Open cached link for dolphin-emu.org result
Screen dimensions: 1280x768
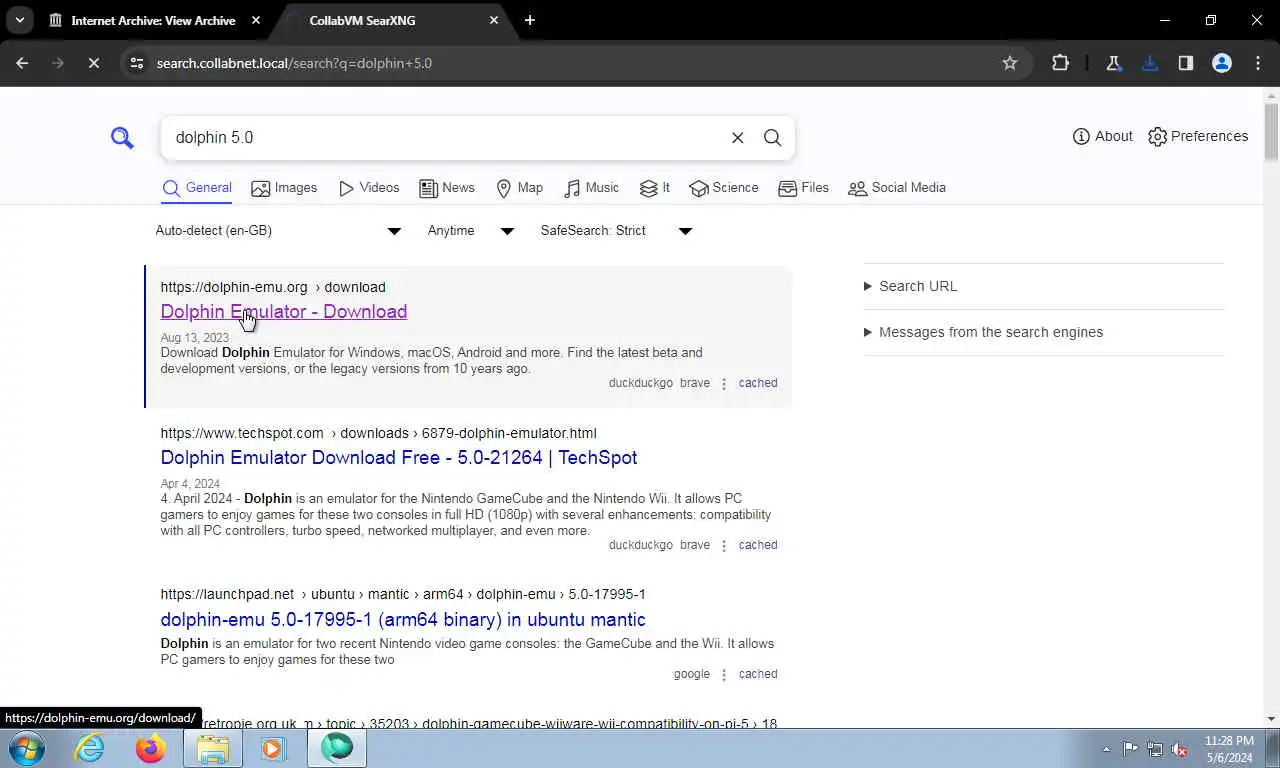pyautogui.click(x=758, y=383)
